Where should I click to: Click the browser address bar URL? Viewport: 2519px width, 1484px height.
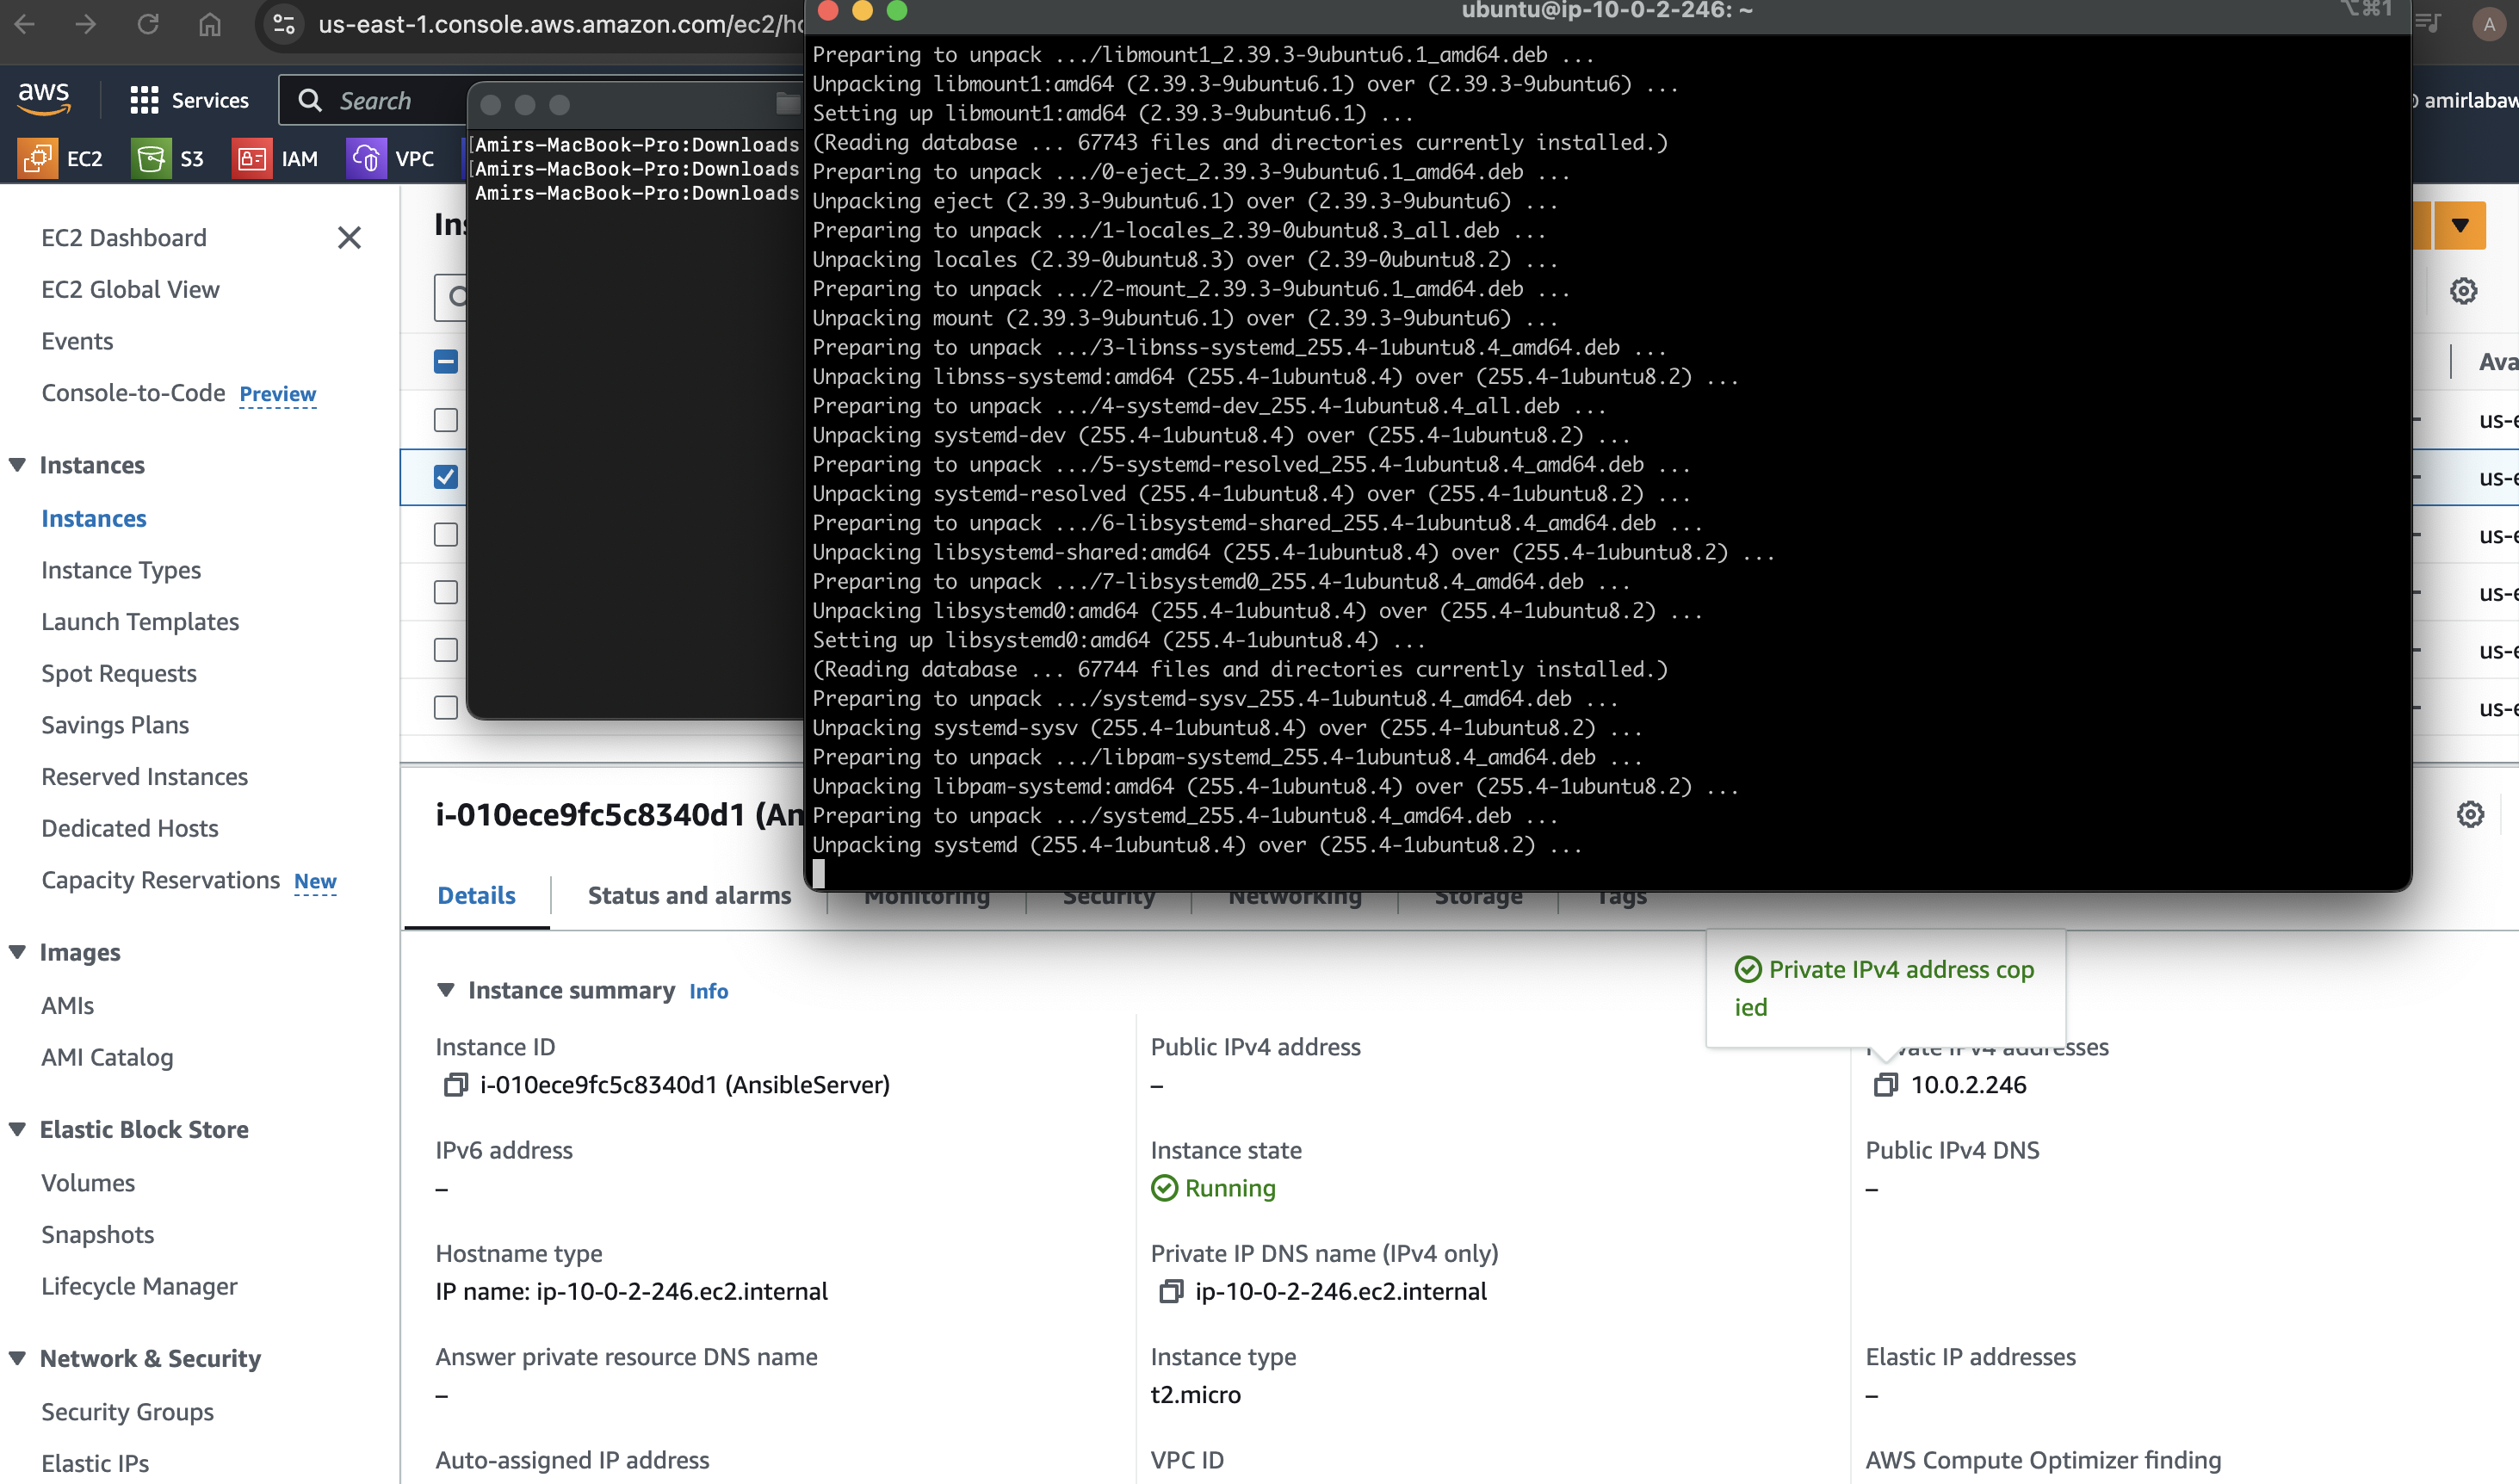pos(560,24)
